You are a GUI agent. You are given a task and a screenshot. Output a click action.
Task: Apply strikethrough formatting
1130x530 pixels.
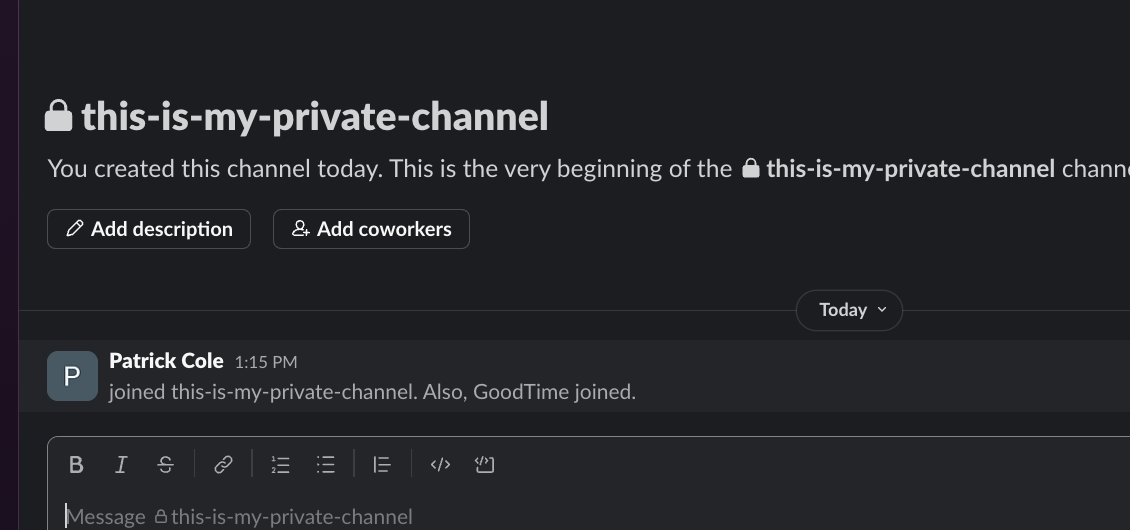click(166, 464)
